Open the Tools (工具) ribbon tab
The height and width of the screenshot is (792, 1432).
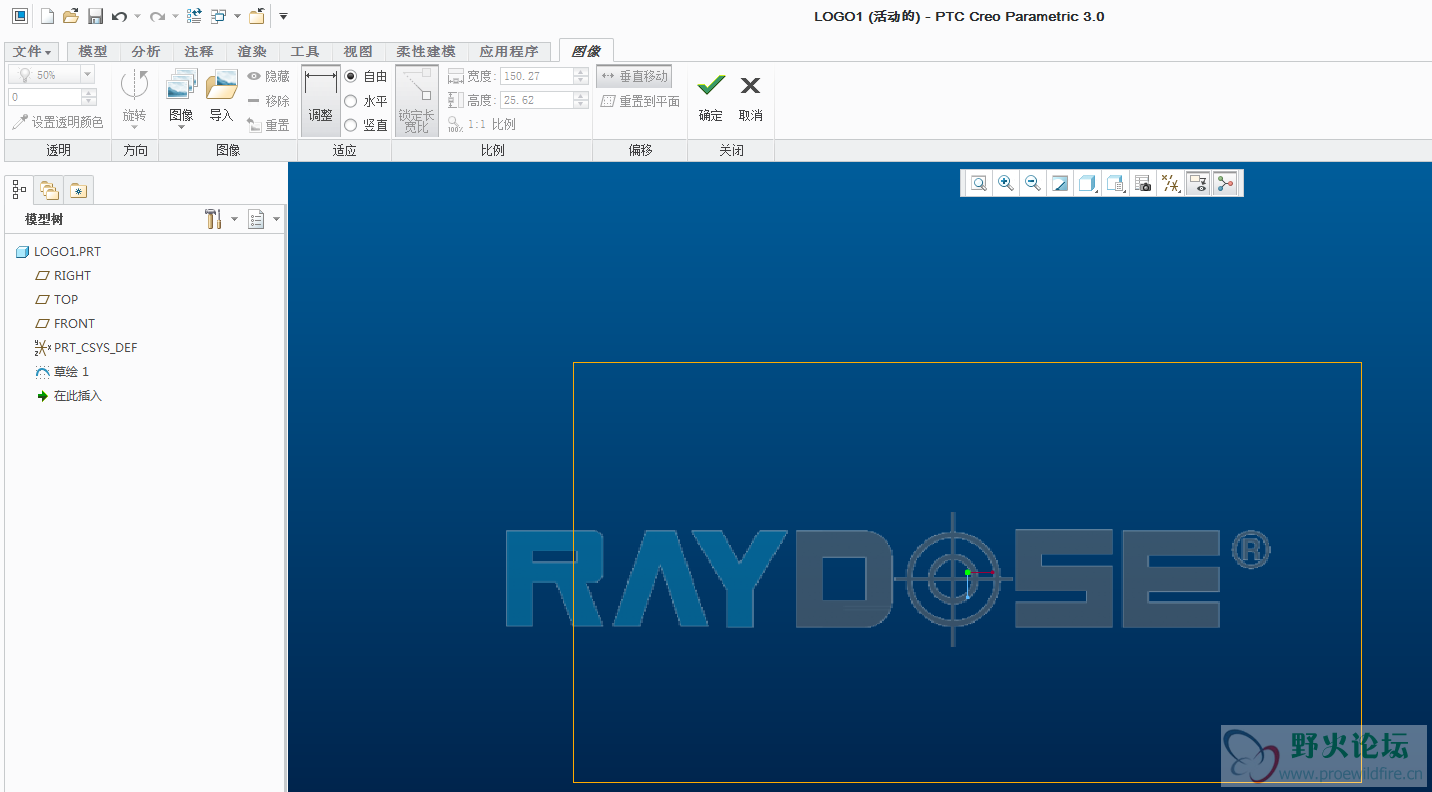coord(305,51)
